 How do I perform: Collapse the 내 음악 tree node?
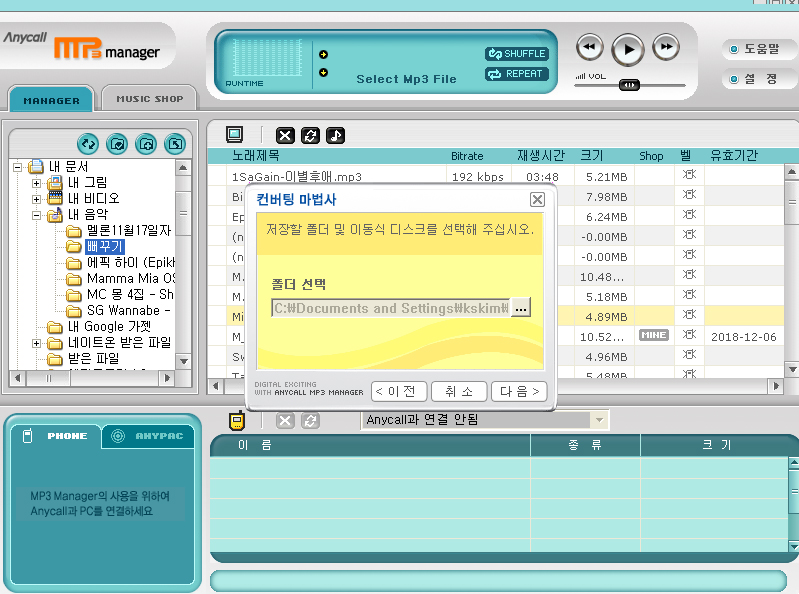36,215
